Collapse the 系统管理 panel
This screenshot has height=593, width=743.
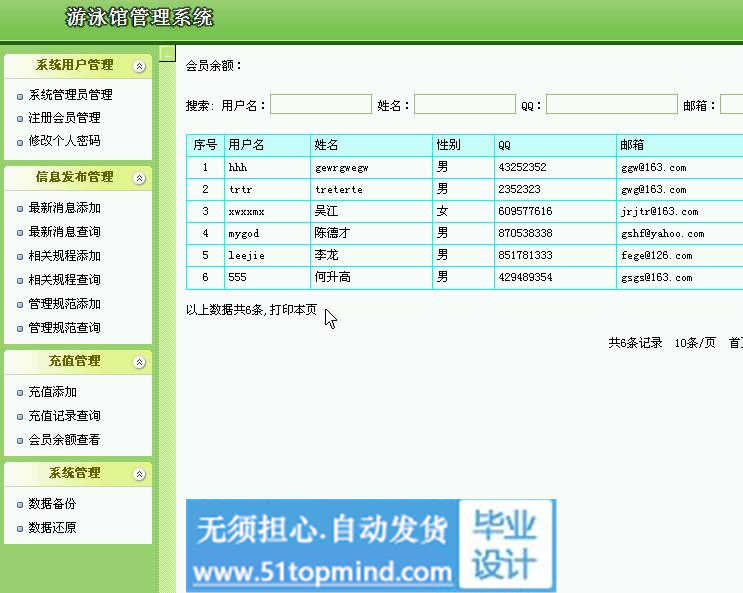click(x=139, y=474)
